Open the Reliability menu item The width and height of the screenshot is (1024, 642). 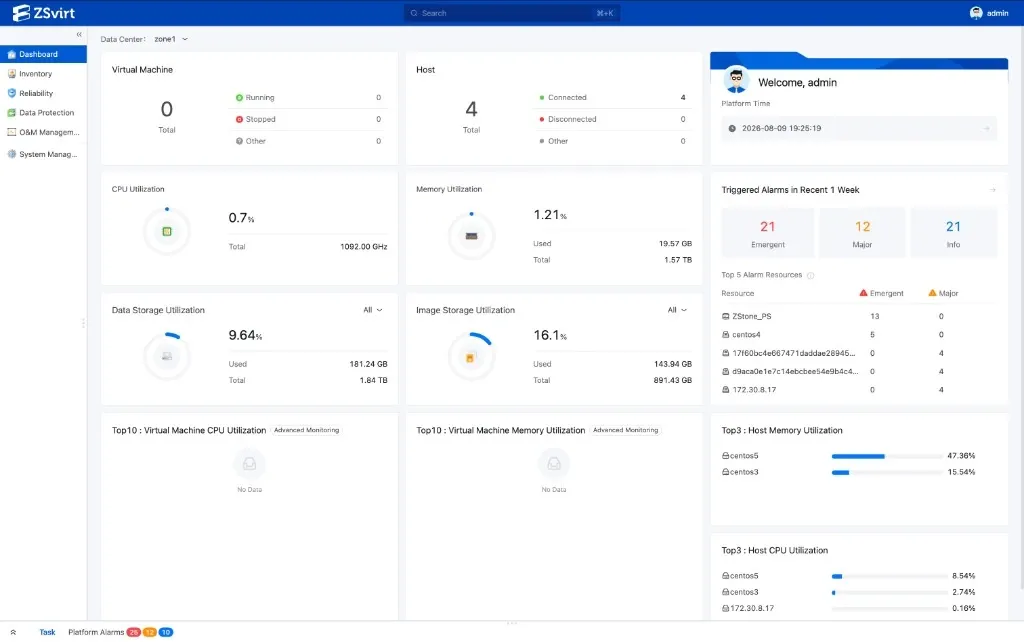pyautogui.click(x=43, y=93)
